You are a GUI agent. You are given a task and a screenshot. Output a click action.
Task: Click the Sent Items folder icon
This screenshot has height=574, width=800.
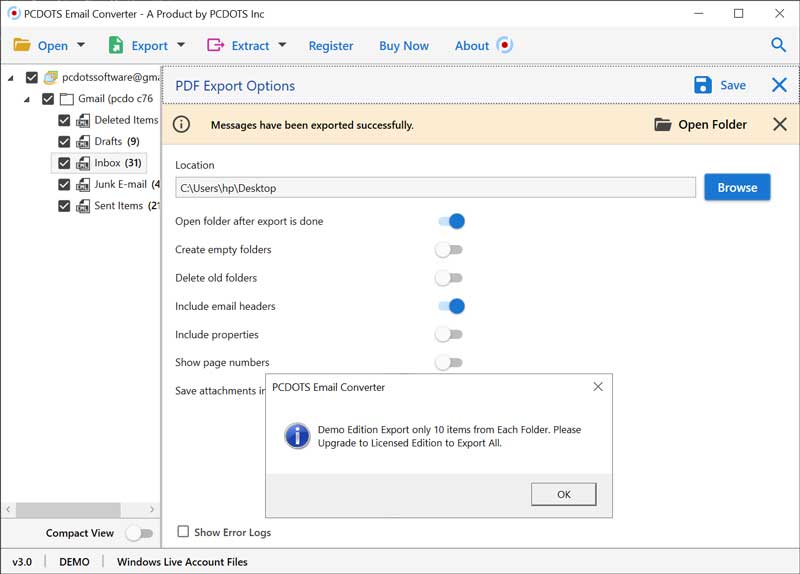(x=83, y=206)
